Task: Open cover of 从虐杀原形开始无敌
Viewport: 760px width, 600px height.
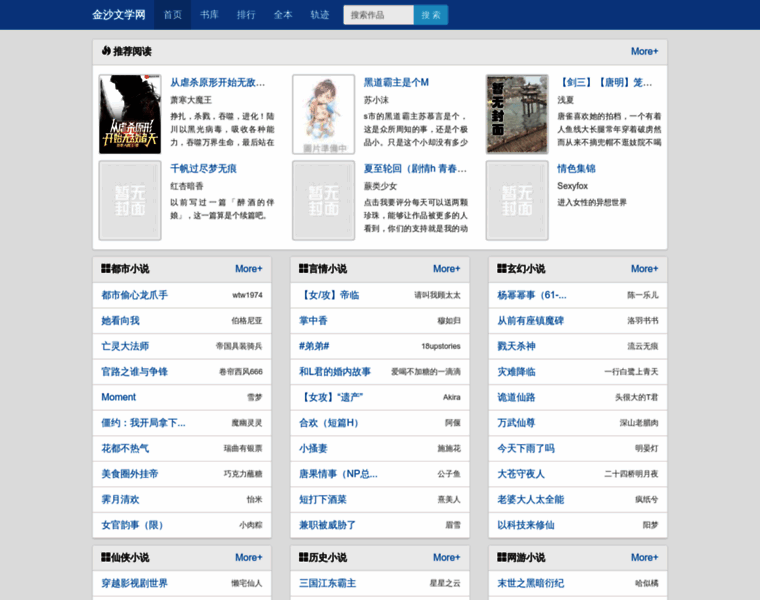Action: [x=130, y=114]
